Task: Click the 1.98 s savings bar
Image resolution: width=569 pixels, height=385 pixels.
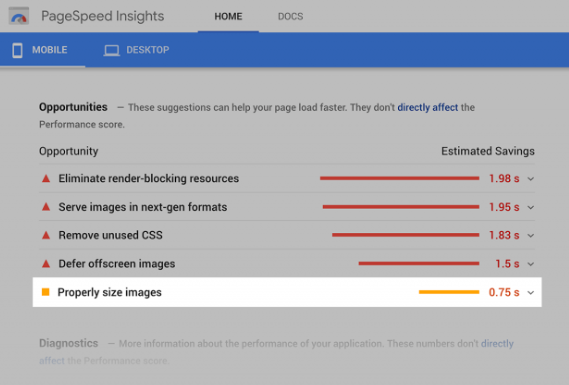Action: tap(400, 178)
